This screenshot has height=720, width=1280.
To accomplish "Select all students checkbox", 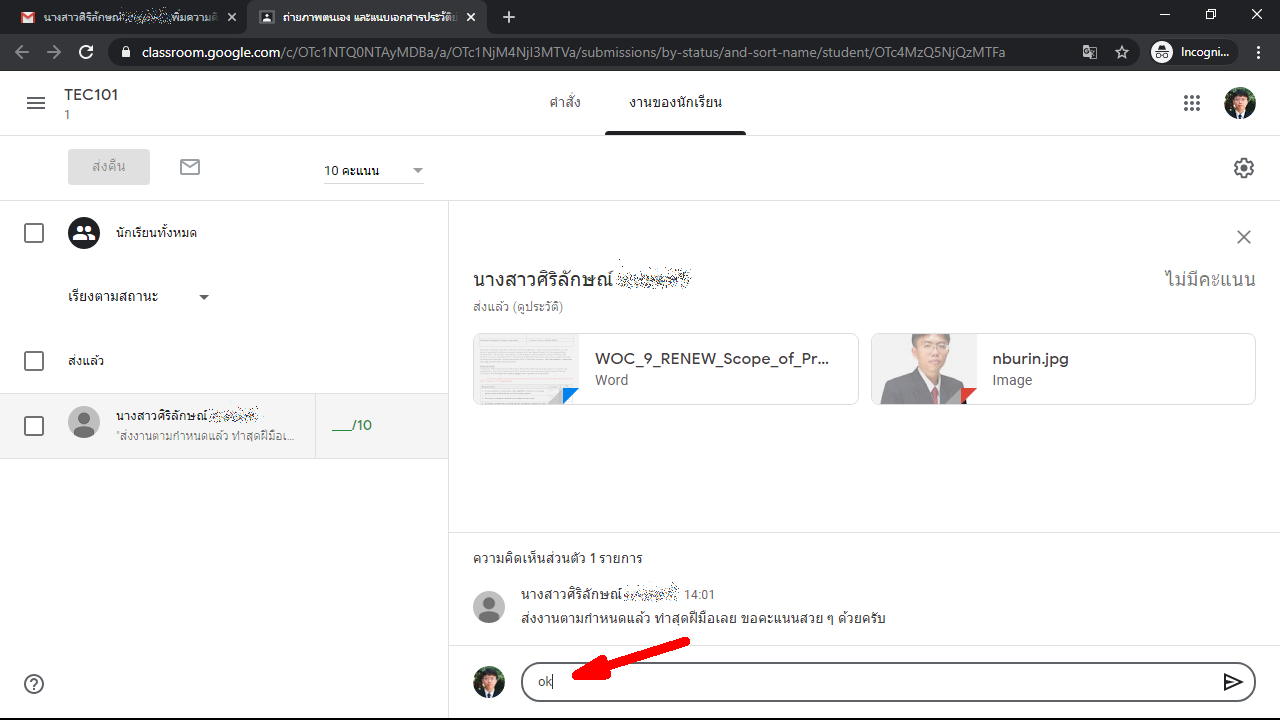I will [x=34, y=233].
